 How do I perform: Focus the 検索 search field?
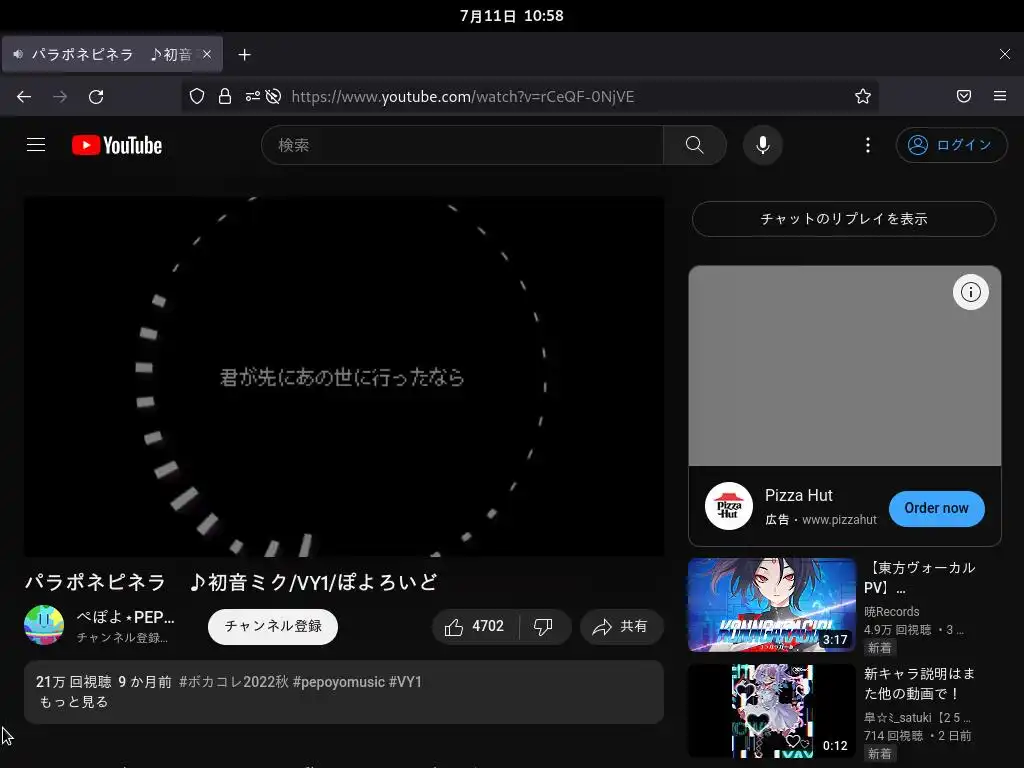[x=462, y=145]
